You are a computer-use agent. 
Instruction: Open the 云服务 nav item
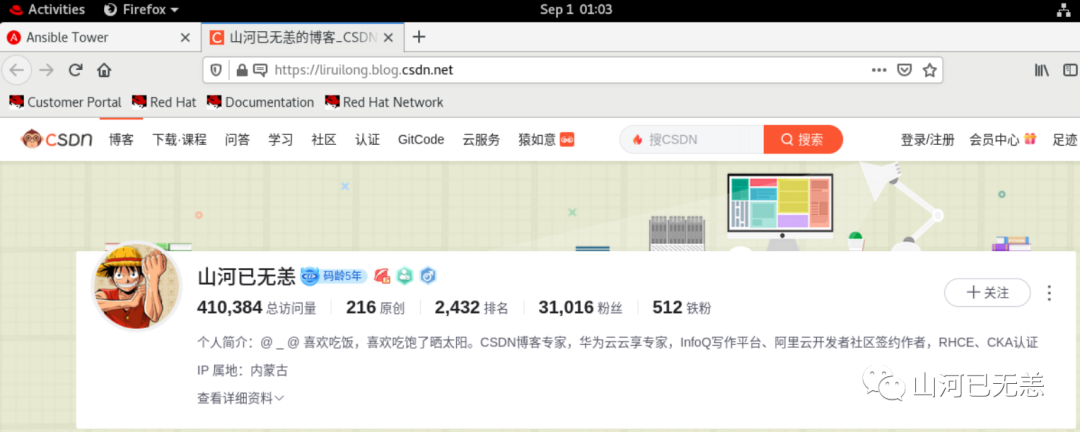(481, 140)
